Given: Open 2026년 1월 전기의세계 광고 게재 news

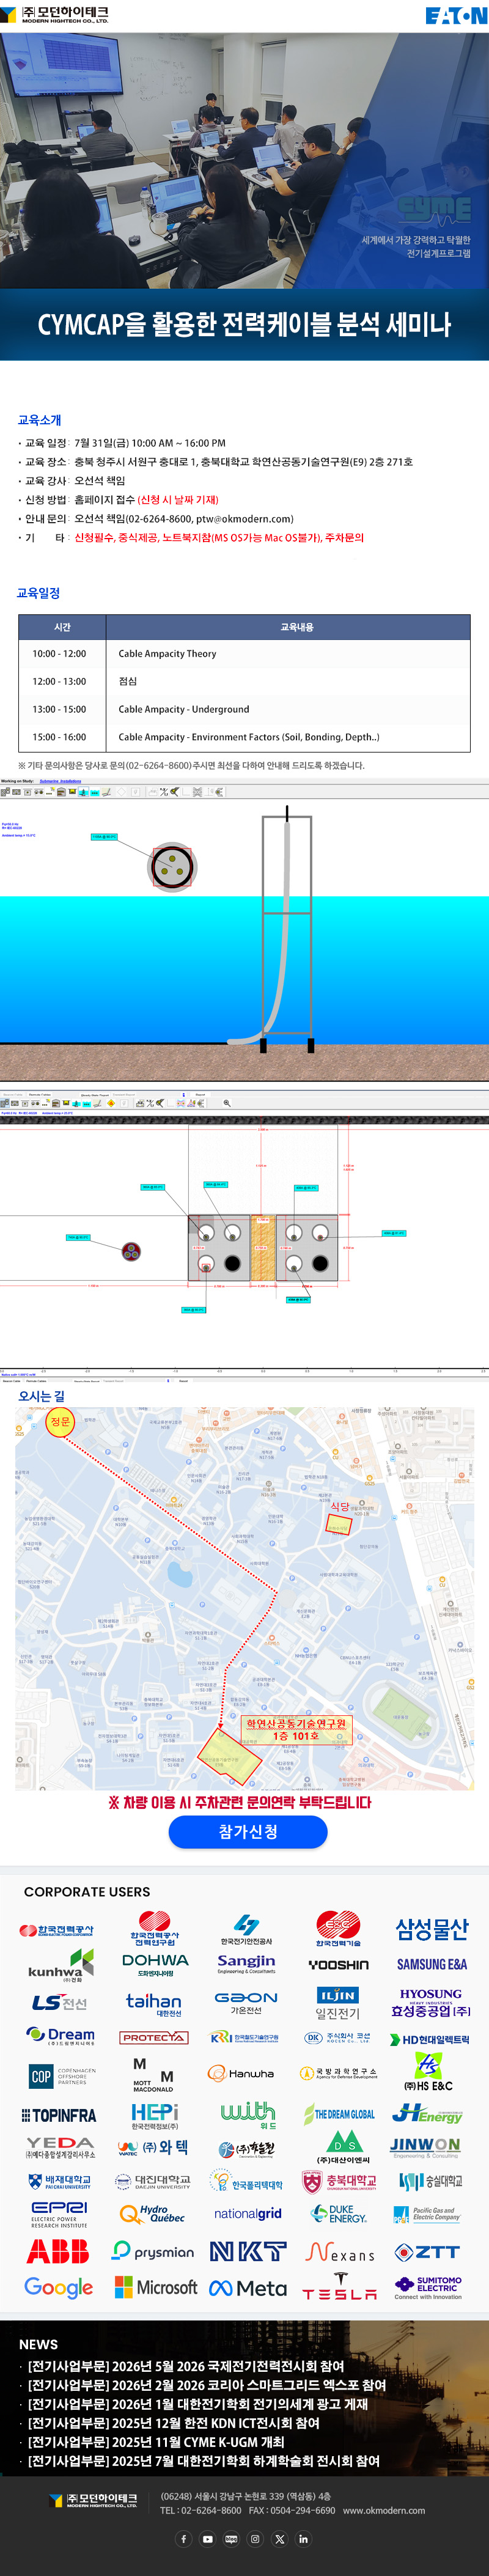Looking at the screenshot, I should (198, 2404).
